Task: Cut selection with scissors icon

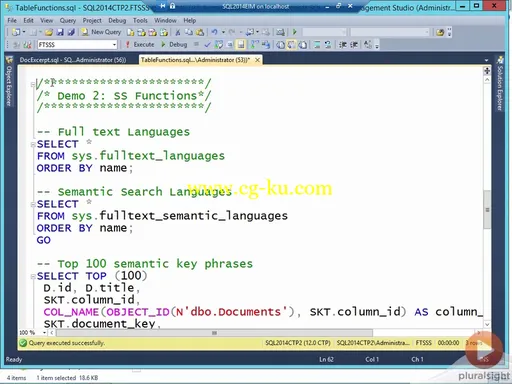Action: click(178, 32)
